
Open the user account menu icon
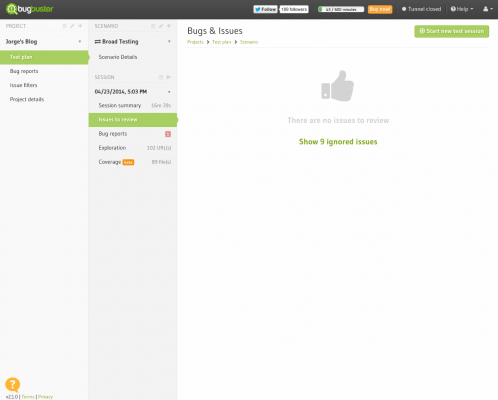click(488, 9)
